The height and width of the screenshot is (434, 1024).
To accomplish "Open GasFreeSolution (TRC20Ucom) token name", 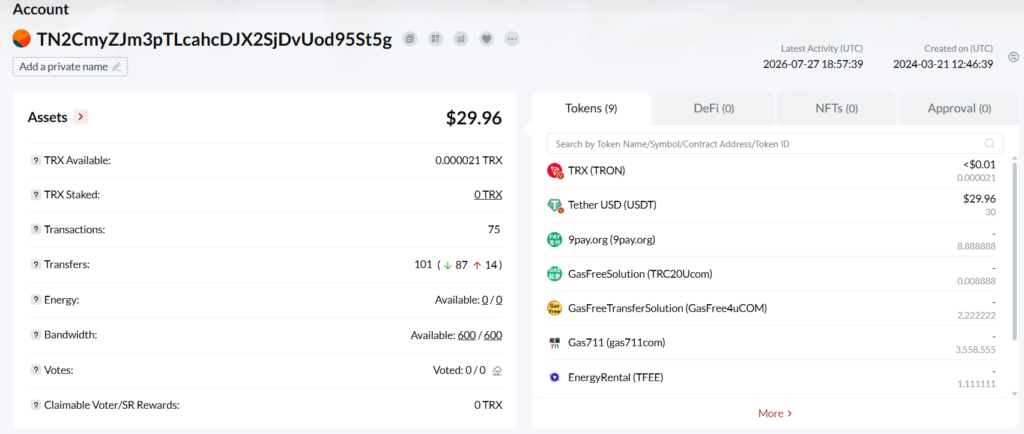I will click(x=641, y=274).
